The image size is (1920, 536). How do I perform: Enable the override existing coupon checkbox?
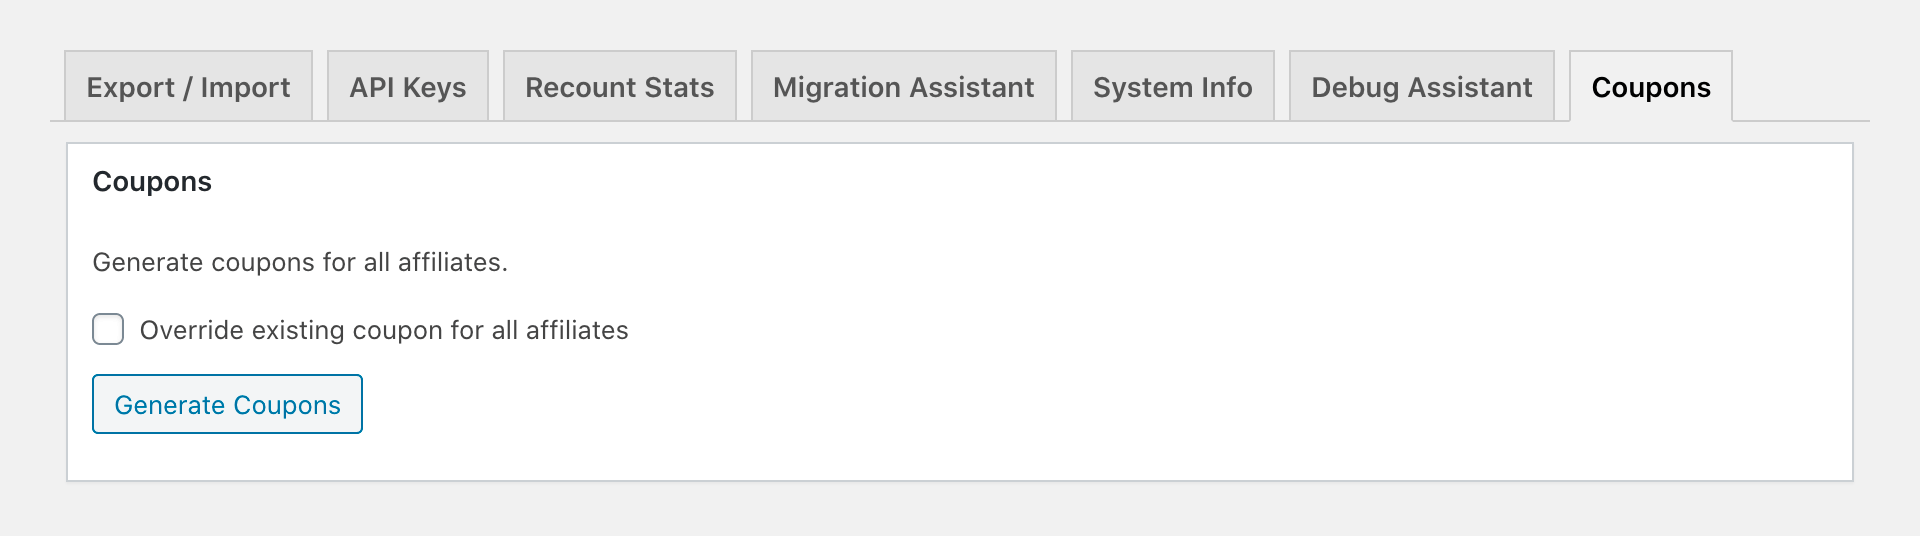108,329
